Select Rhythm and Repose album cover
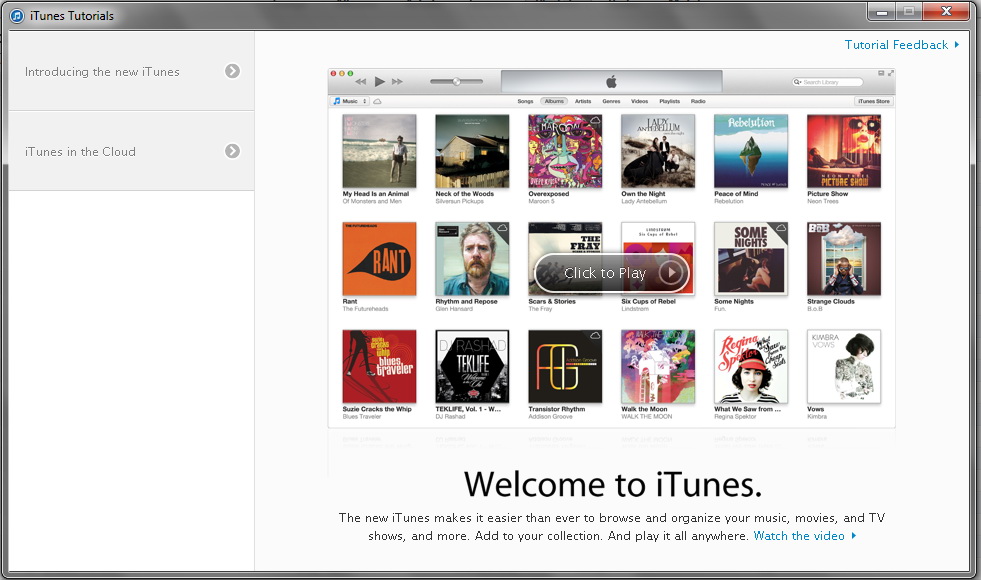Image resolution: width=981 pixels, height=580 pixels. pyautogui.click(x=472, y=258)
